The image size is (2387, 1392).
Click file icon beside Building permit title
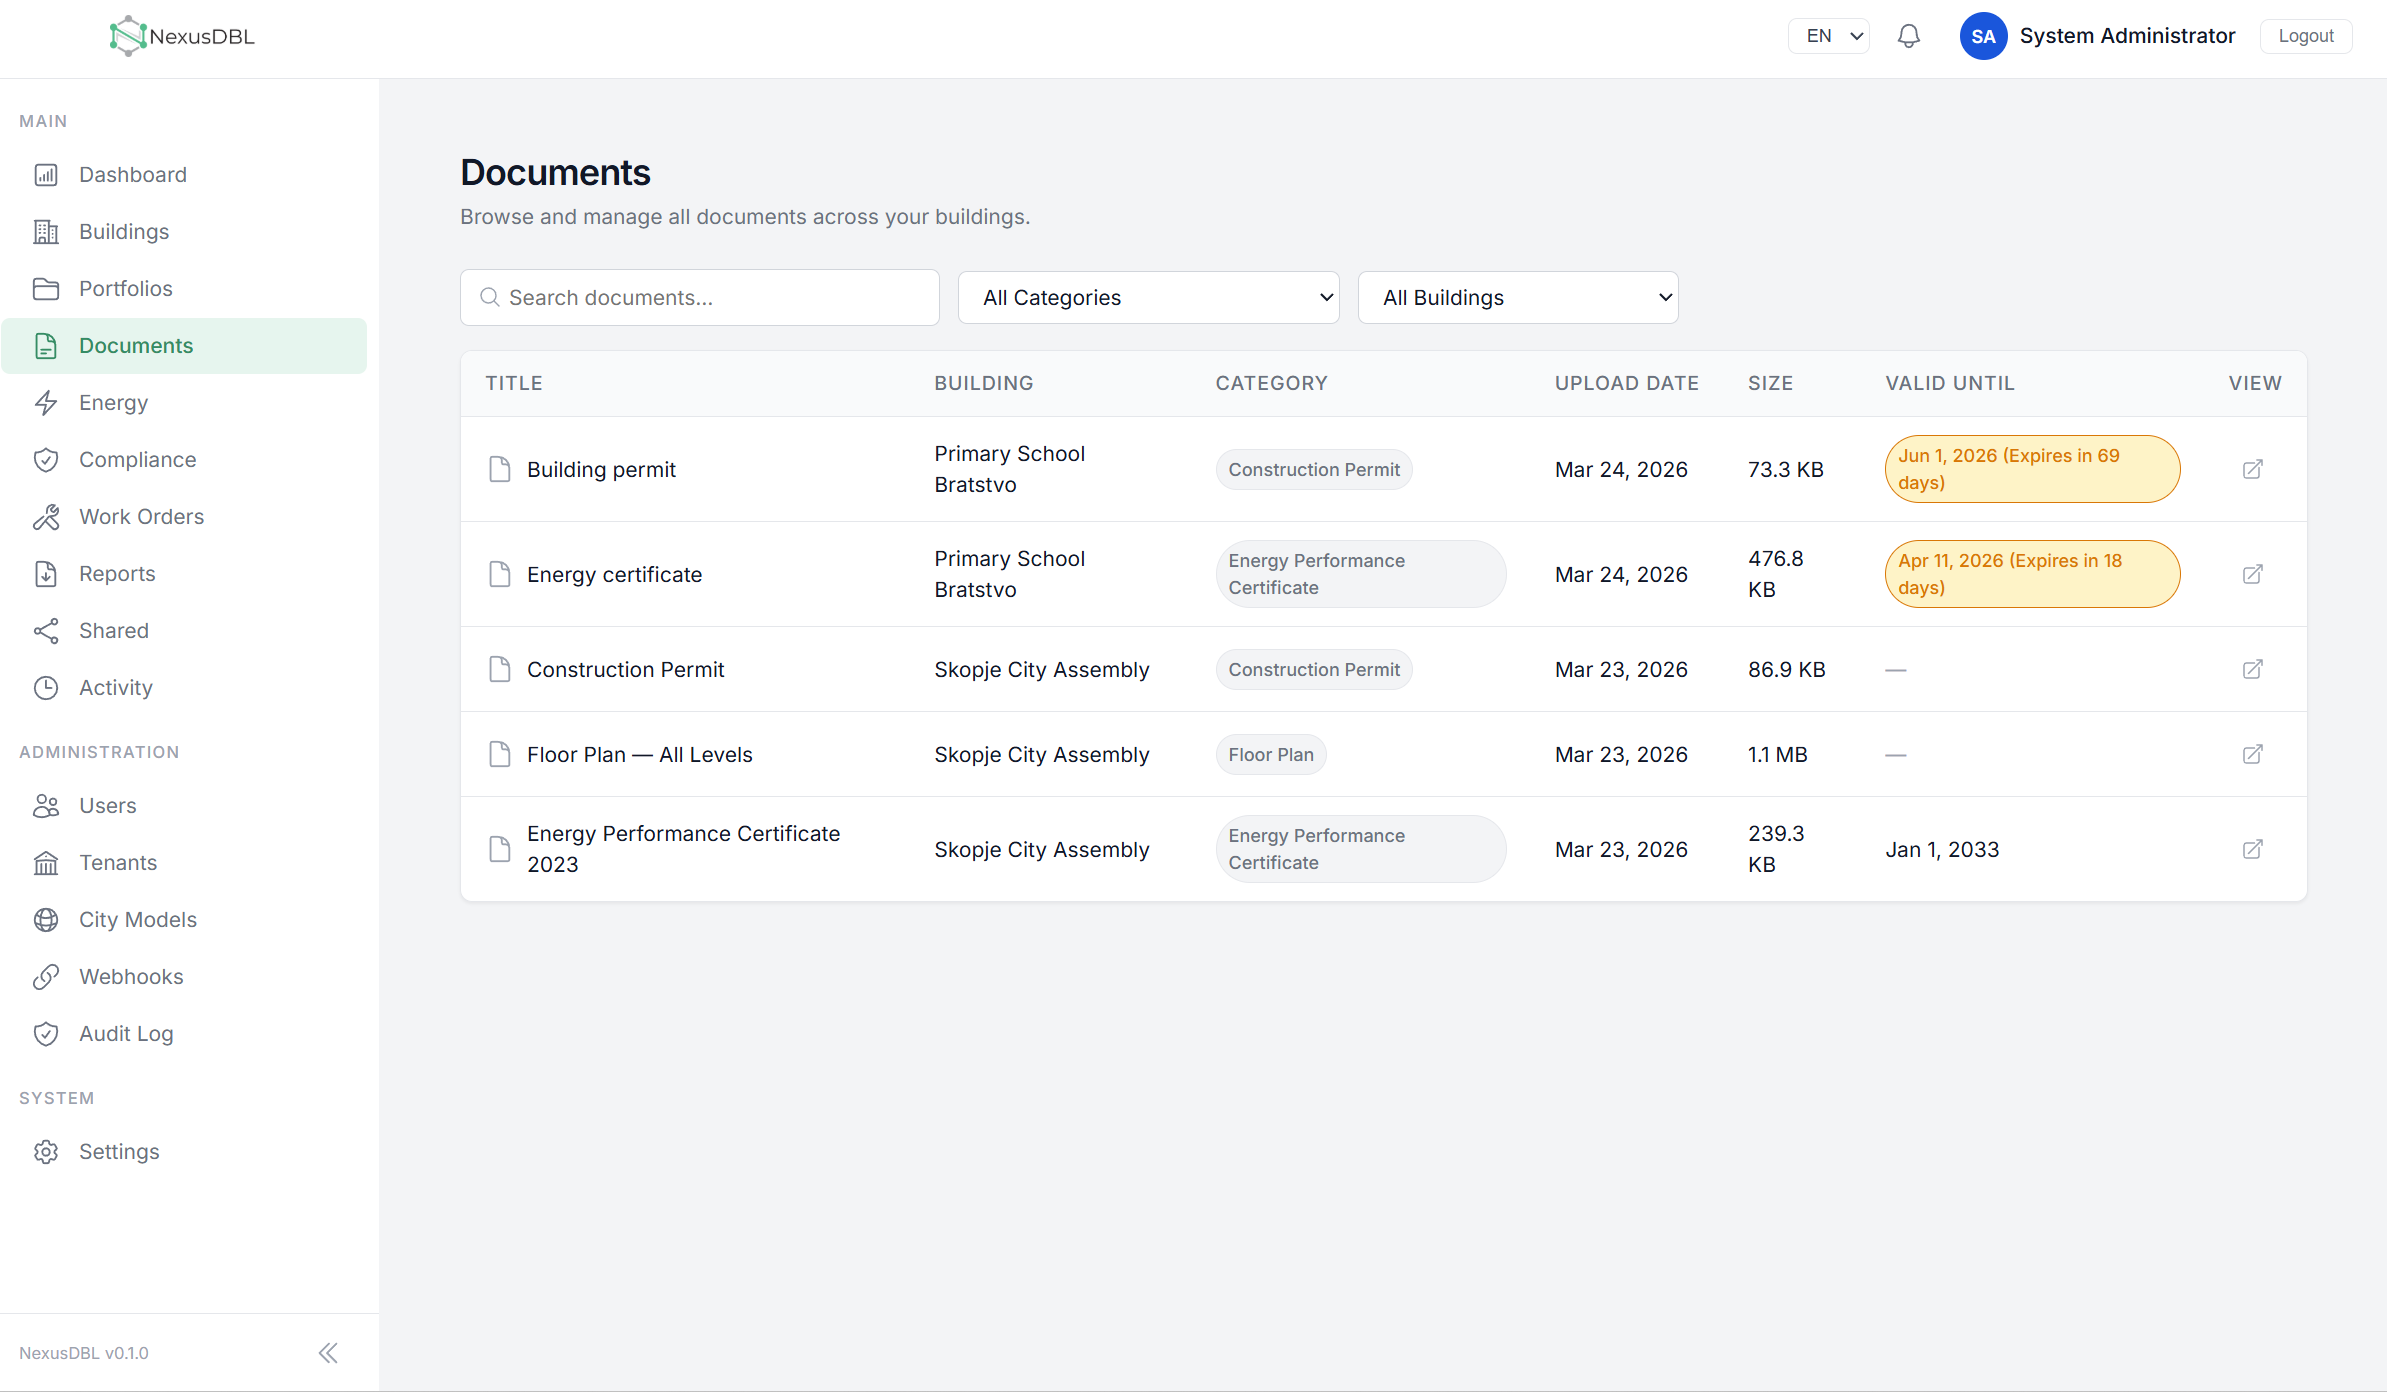click(x=499, y=469)
